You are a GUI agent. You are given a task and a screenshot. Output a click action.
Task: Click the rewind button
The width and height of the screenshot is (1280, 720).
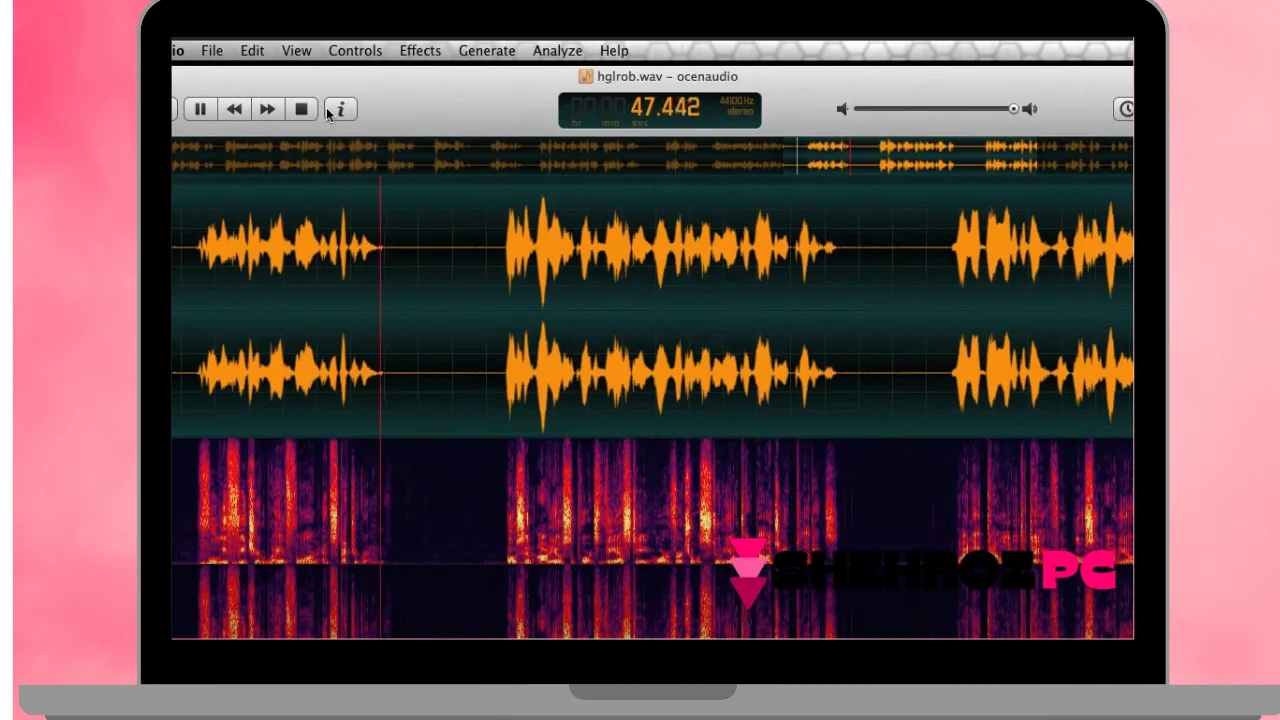(x=234, y=110)
